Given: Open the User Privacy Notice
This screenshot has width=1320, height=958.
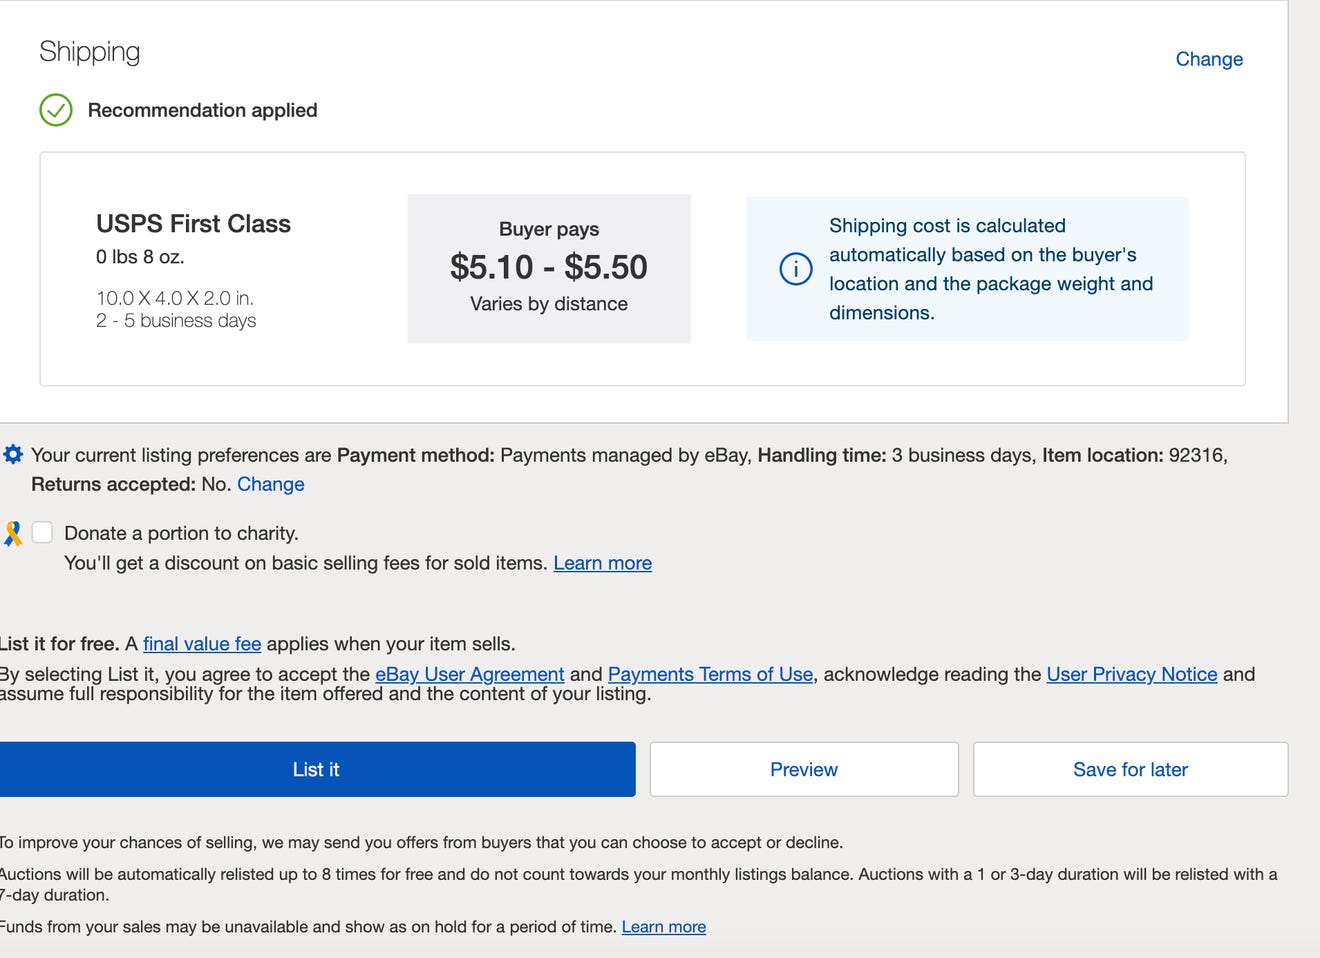Looking at the screenshot, I should 1131,674.
